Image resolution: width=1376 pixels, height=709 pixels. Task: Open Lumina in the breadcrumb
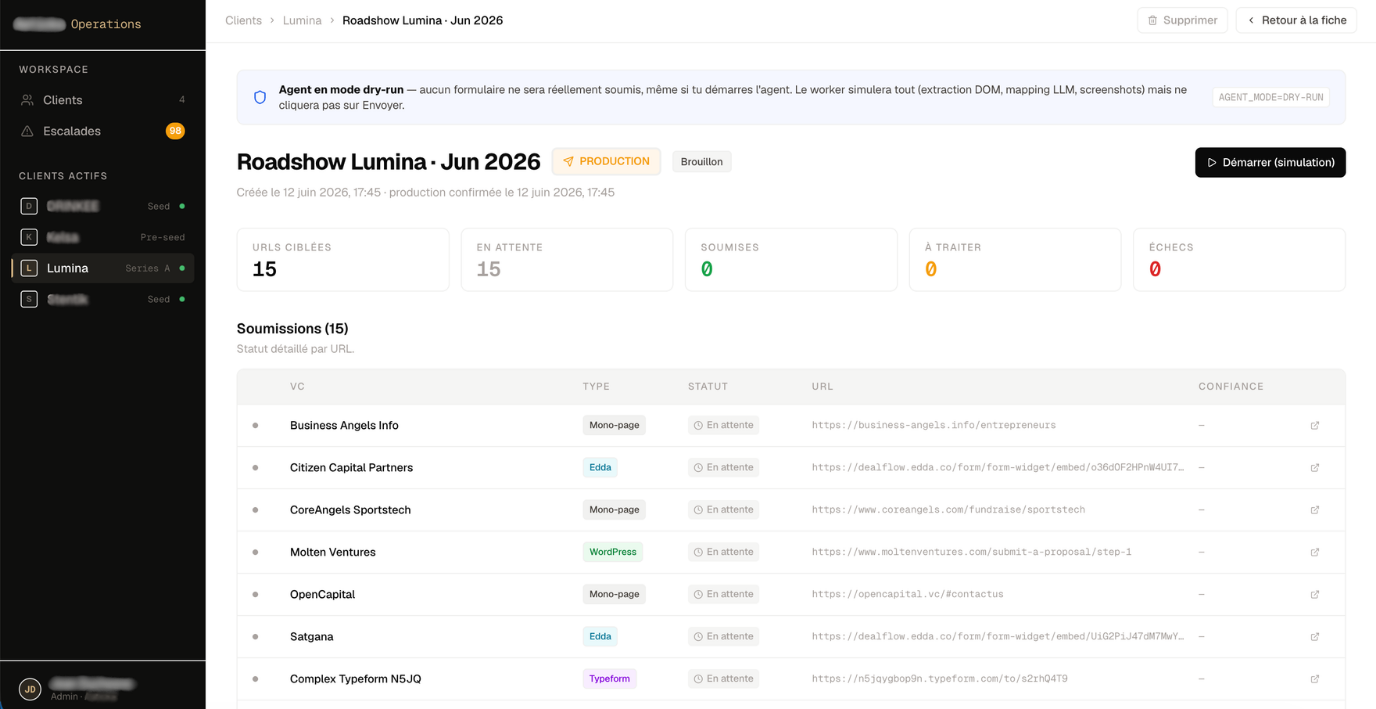pos(302,20)
